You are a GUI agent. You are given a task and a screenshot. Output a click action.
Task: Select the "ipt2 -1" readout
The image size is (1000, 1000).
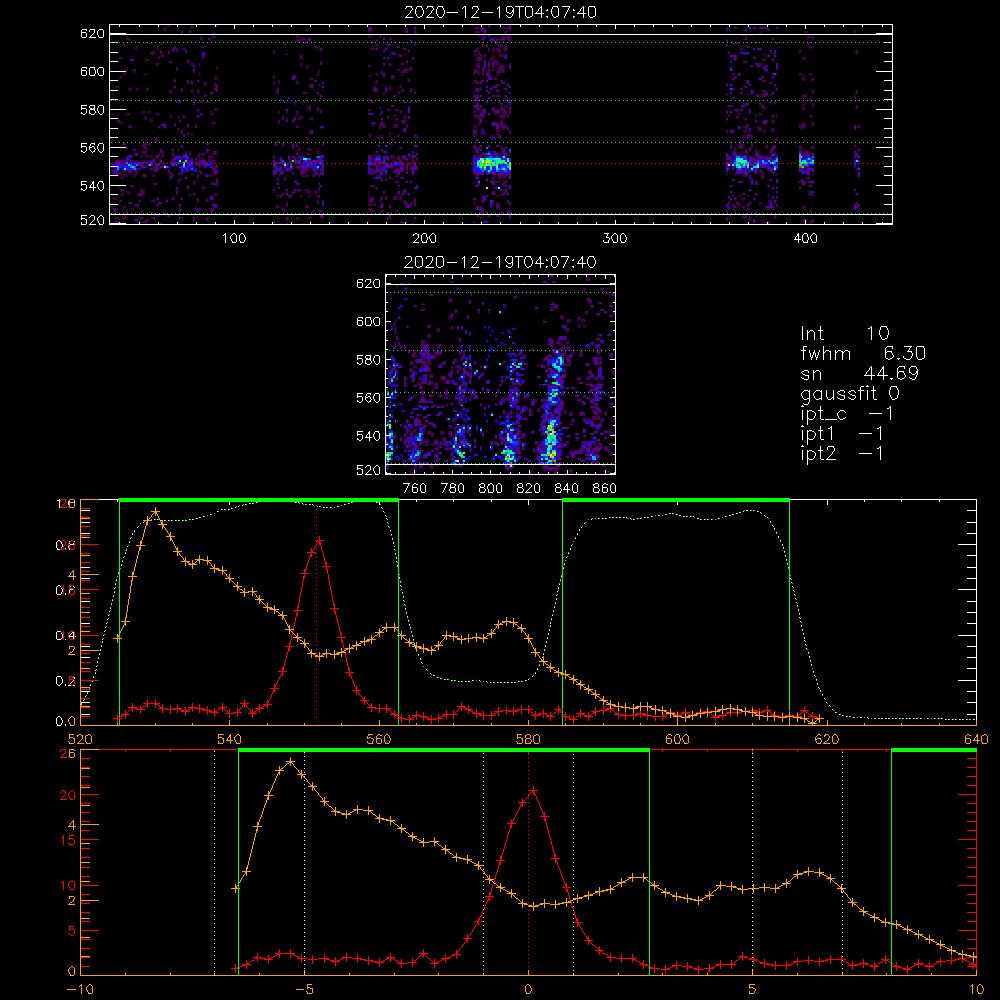coord(841,454)
